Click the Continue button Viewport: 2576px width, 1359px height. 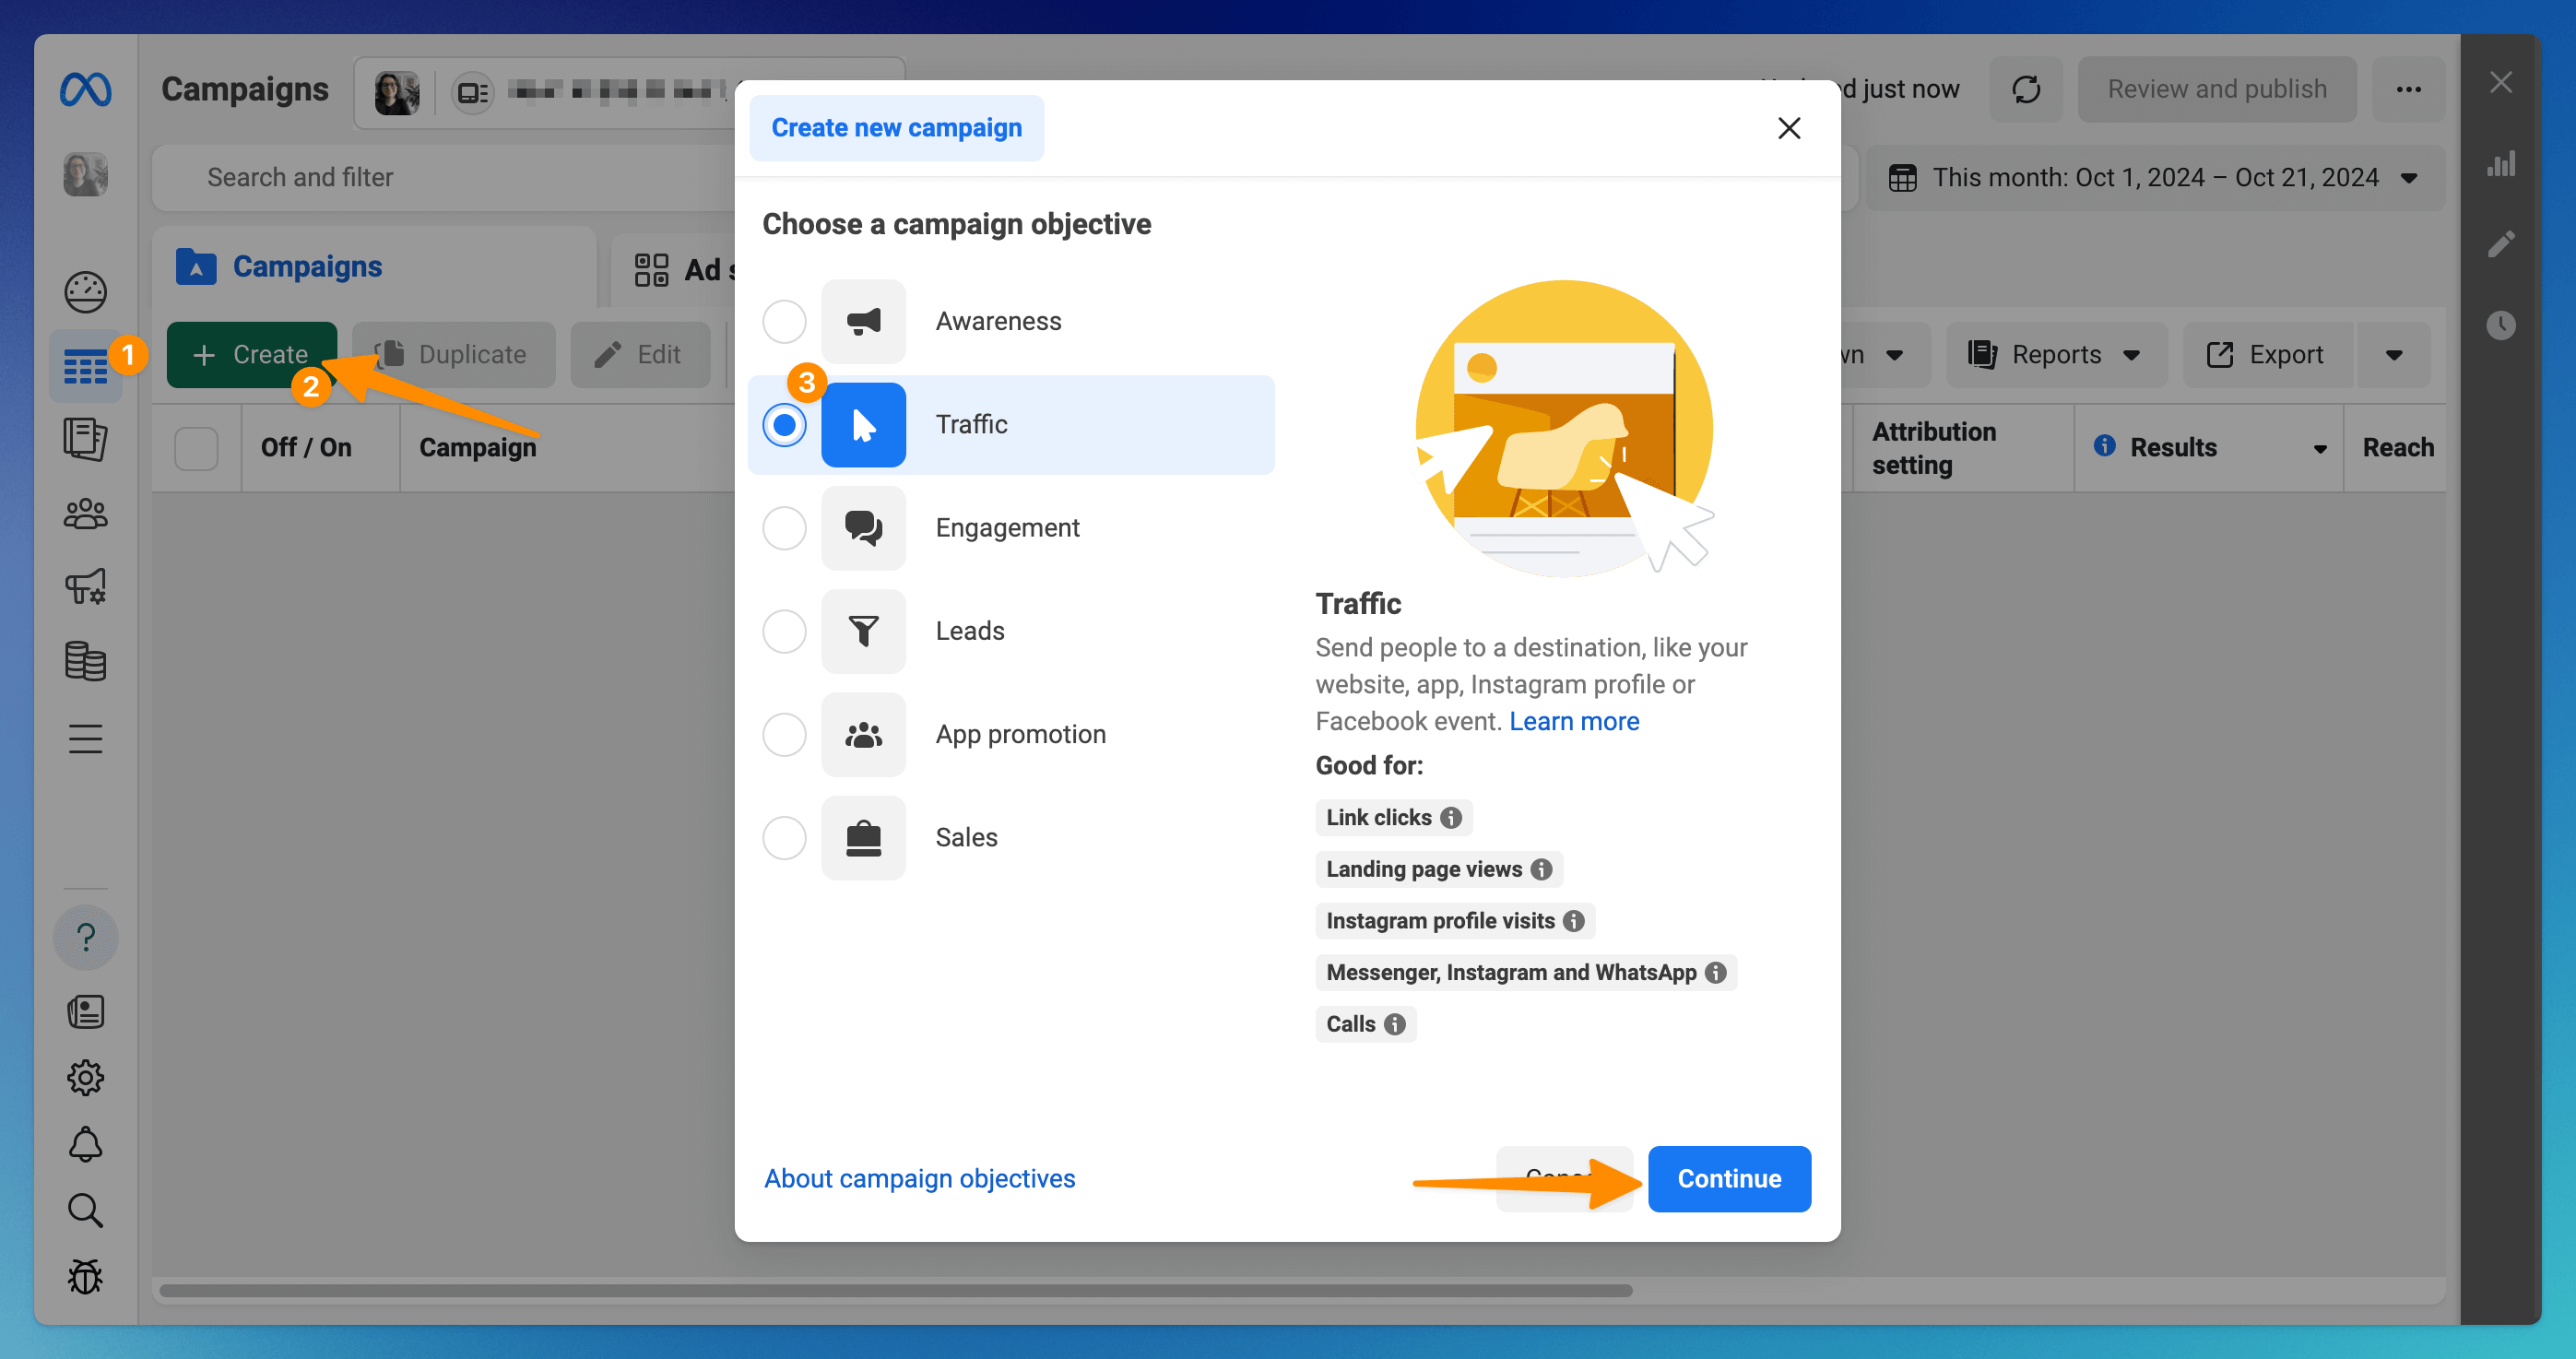coord(1728,1178)
